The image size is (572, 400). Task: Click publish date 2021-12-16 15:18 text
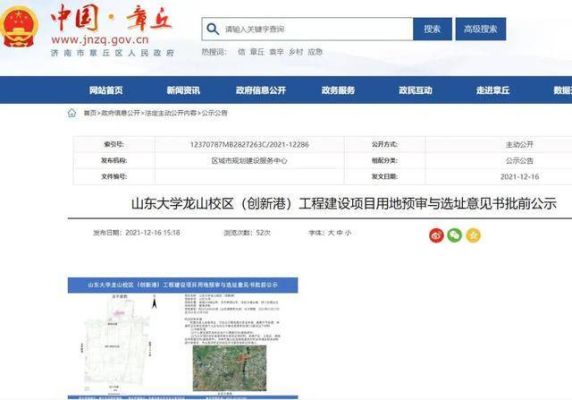point(136,233)
